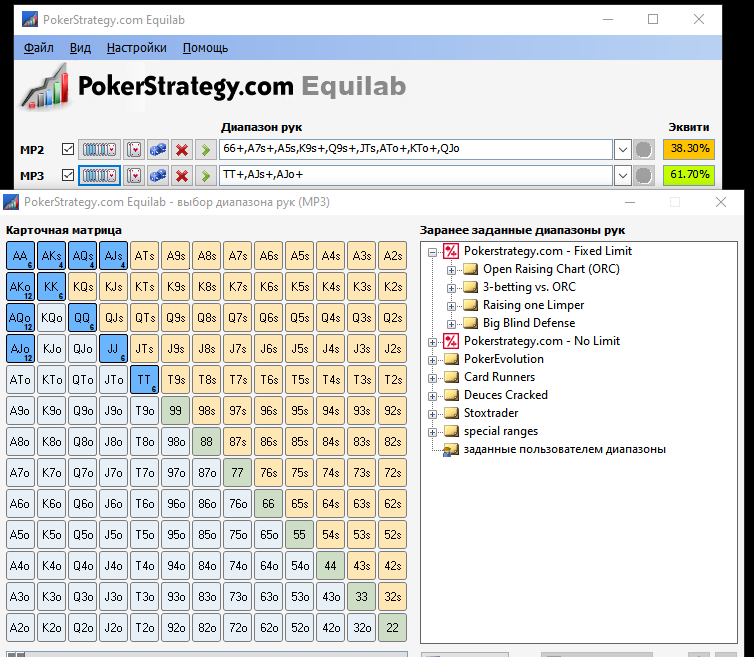The image size is (754, 657).
Task: Expand the Open Raising Chart (ORC) node
Action: (x=451, y=270)
